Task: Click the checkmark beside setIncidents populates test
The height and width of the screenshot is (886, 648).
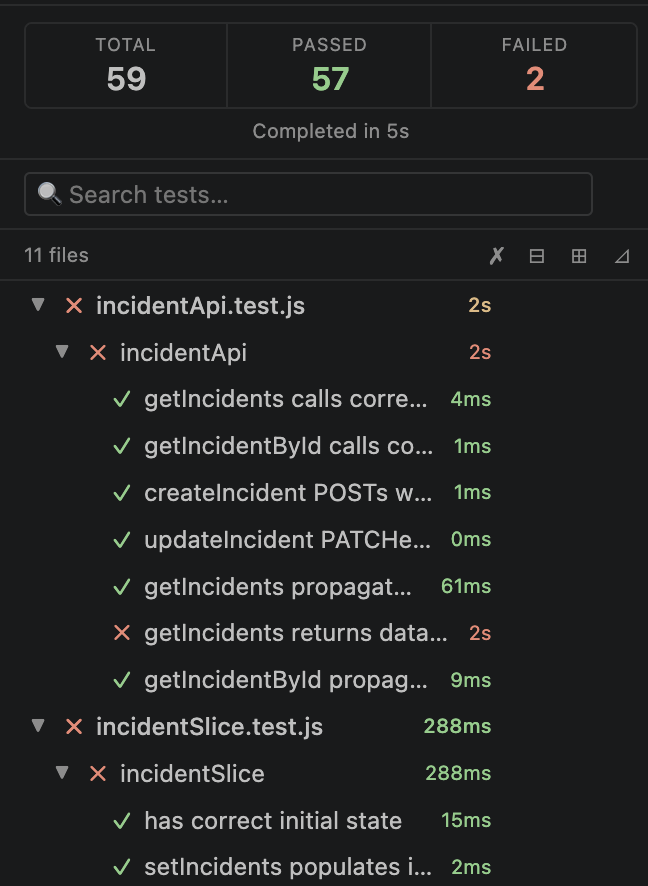Action: coord(122,867)
